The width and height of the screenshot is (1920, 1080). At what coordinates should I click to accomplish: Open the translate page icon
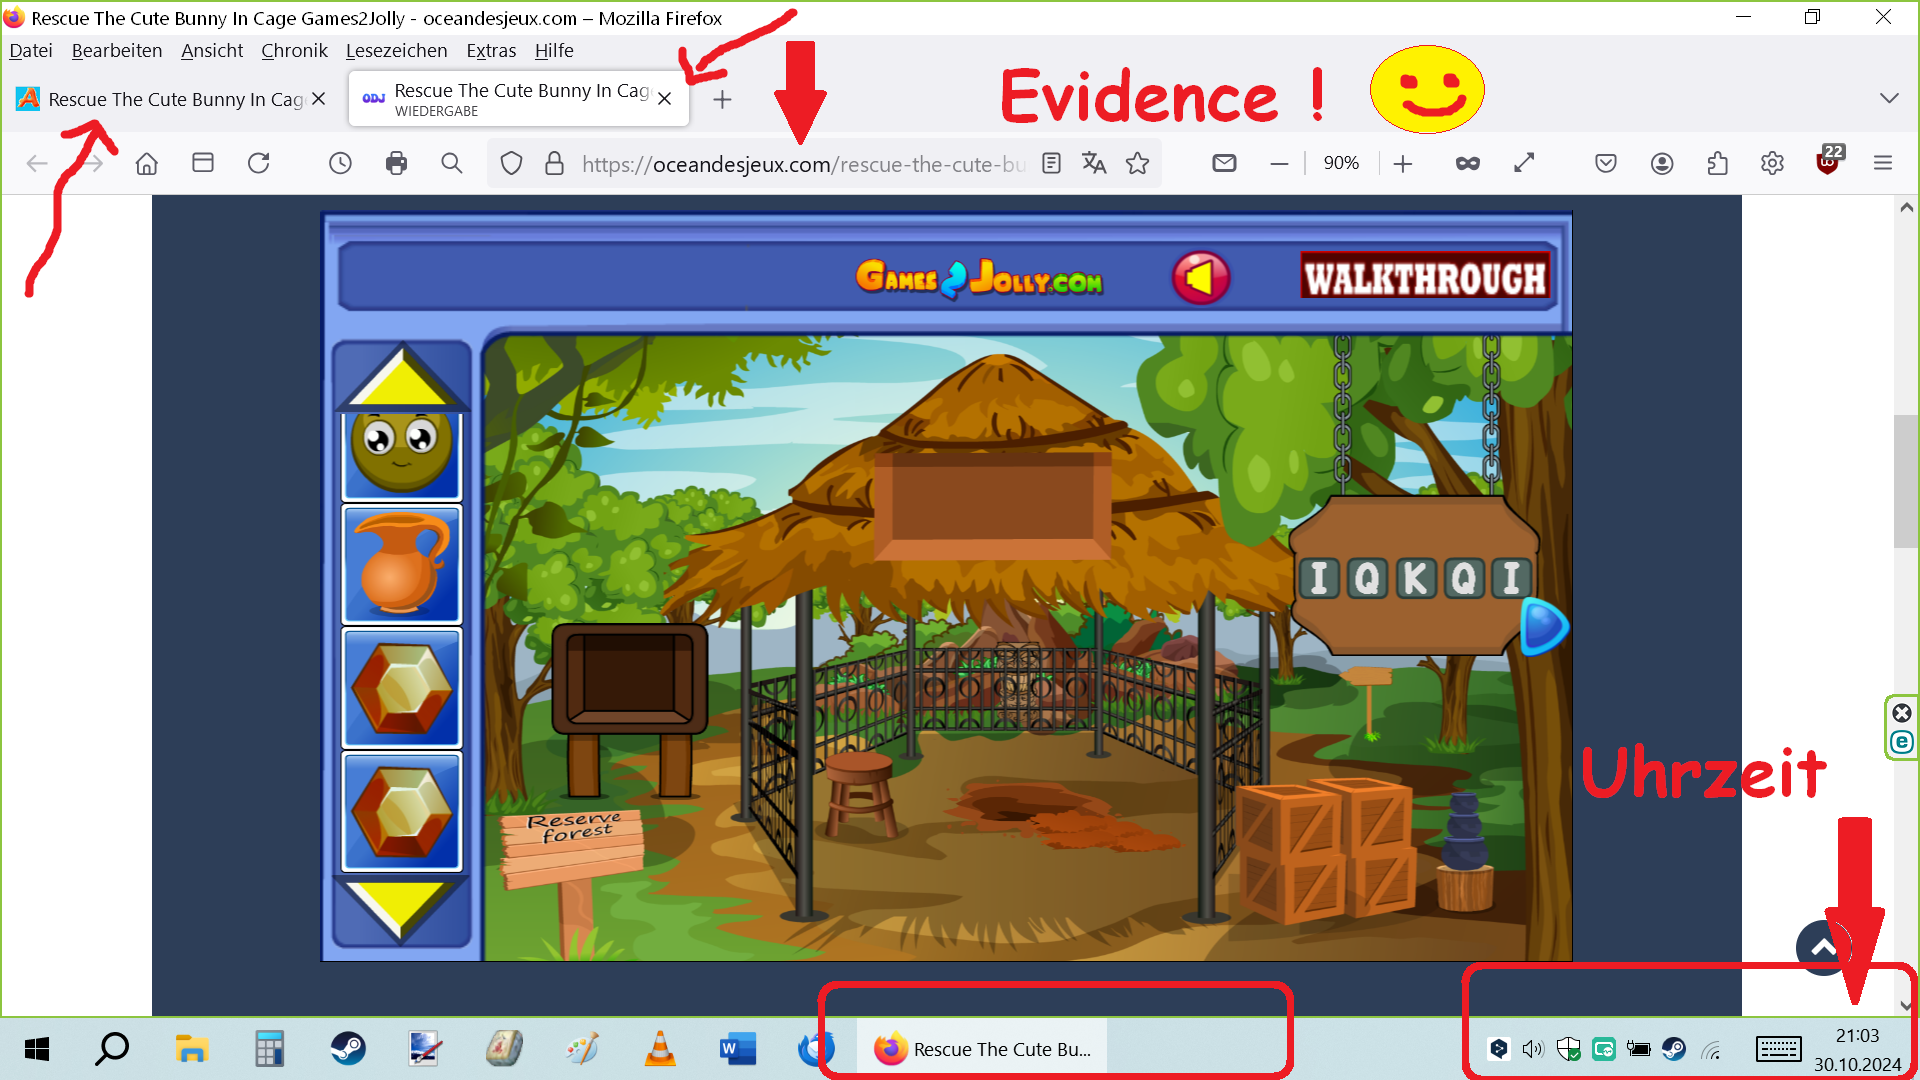(x=1094, y=163)
